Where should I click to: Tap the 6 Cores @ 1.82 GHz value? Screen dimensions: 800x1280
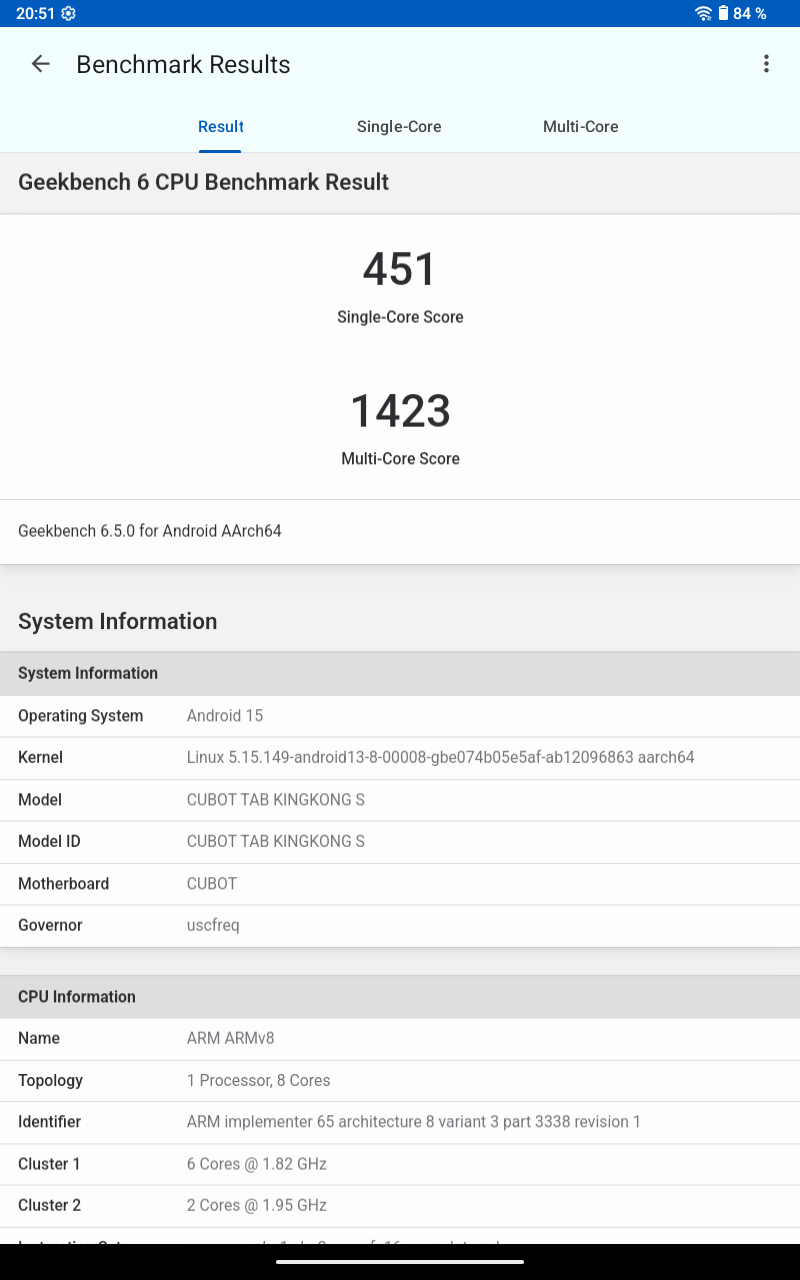[x=257, y=1164]
